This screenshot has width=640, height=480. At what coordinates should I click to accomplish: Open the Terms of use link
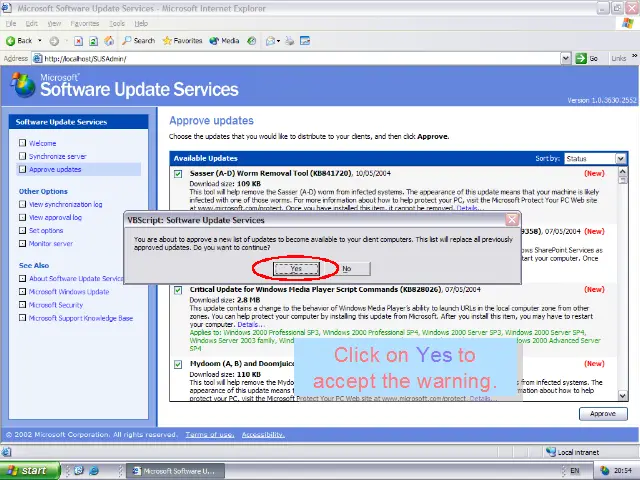click(x=210, y=435)
